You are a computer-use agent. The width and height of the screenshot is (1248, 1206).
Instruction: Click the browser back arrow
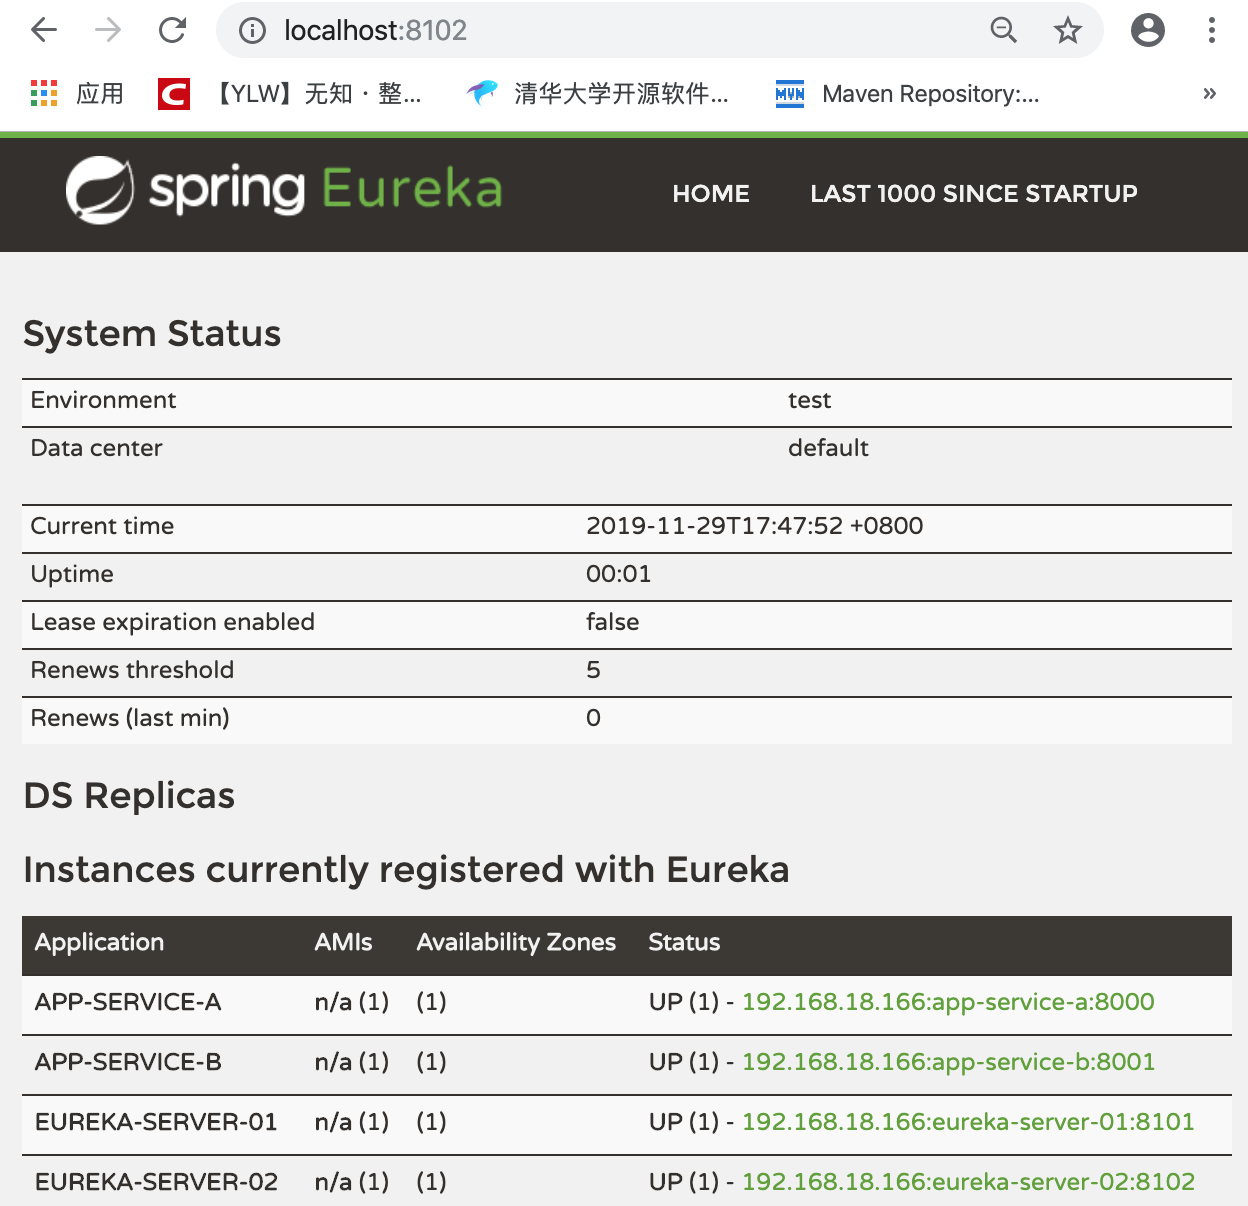[44, 30]
